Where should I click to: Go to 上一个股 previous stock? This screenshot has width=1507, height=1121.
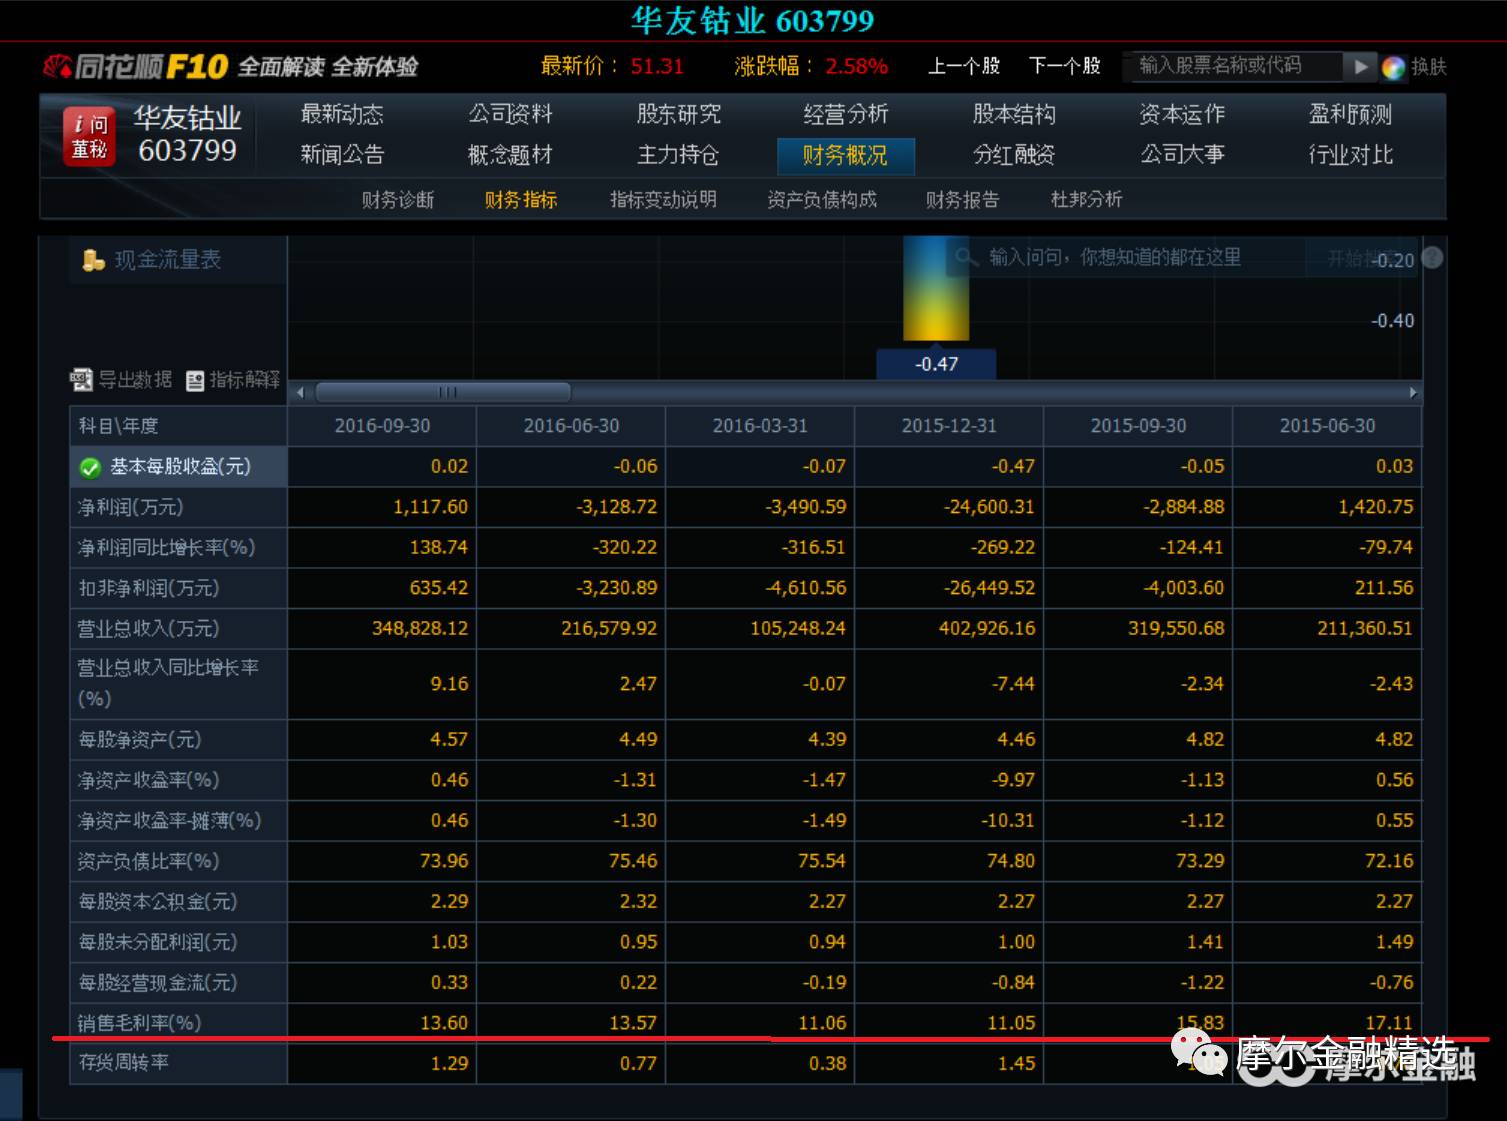click(x=964, y=66)
